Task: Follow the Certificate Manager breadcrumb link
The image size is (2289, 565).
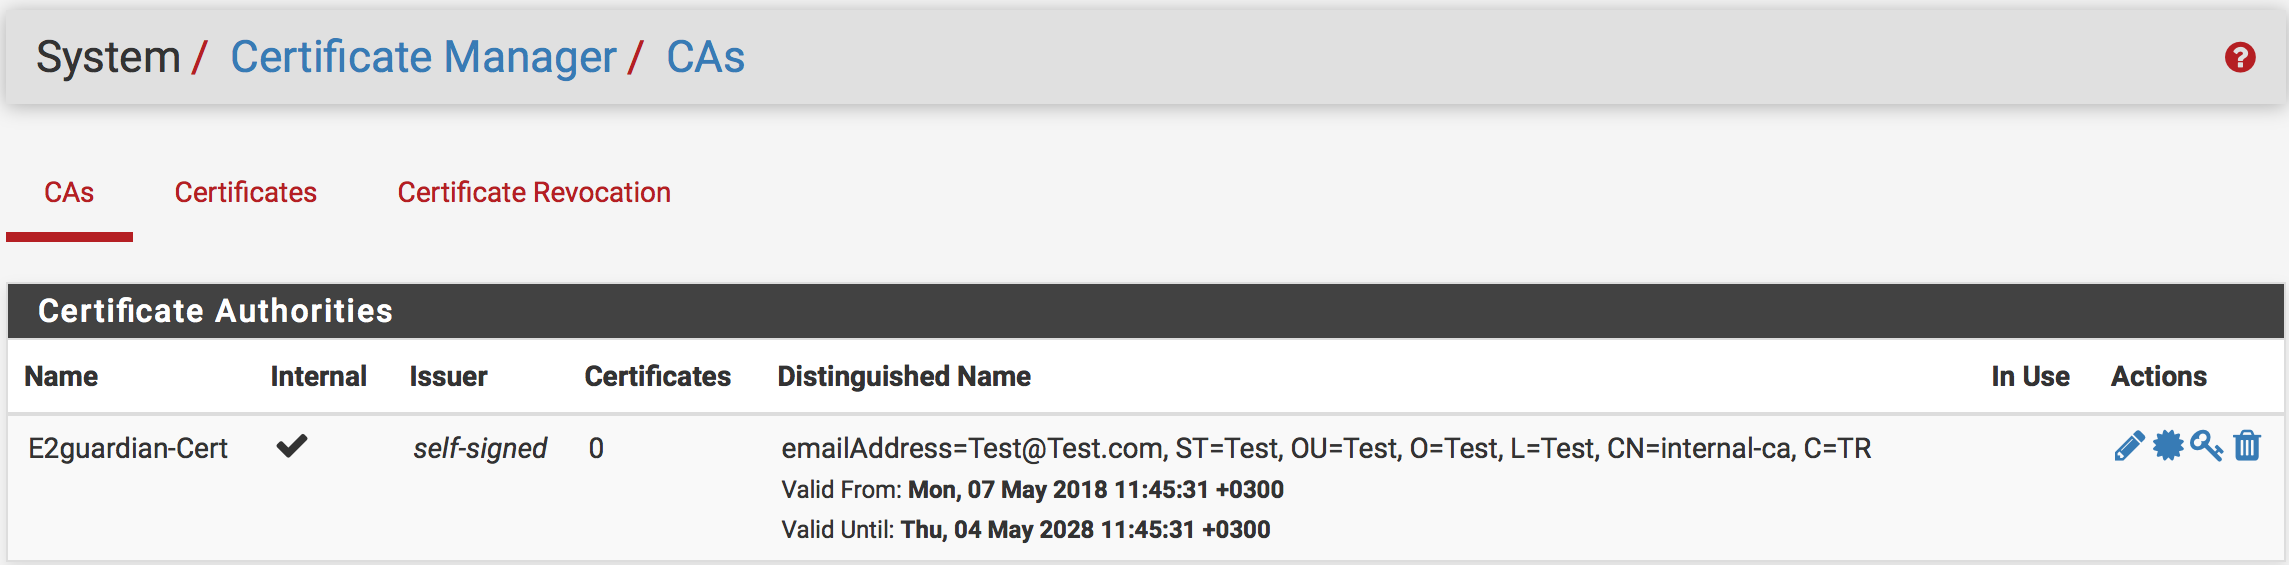Action: [423, 57]
